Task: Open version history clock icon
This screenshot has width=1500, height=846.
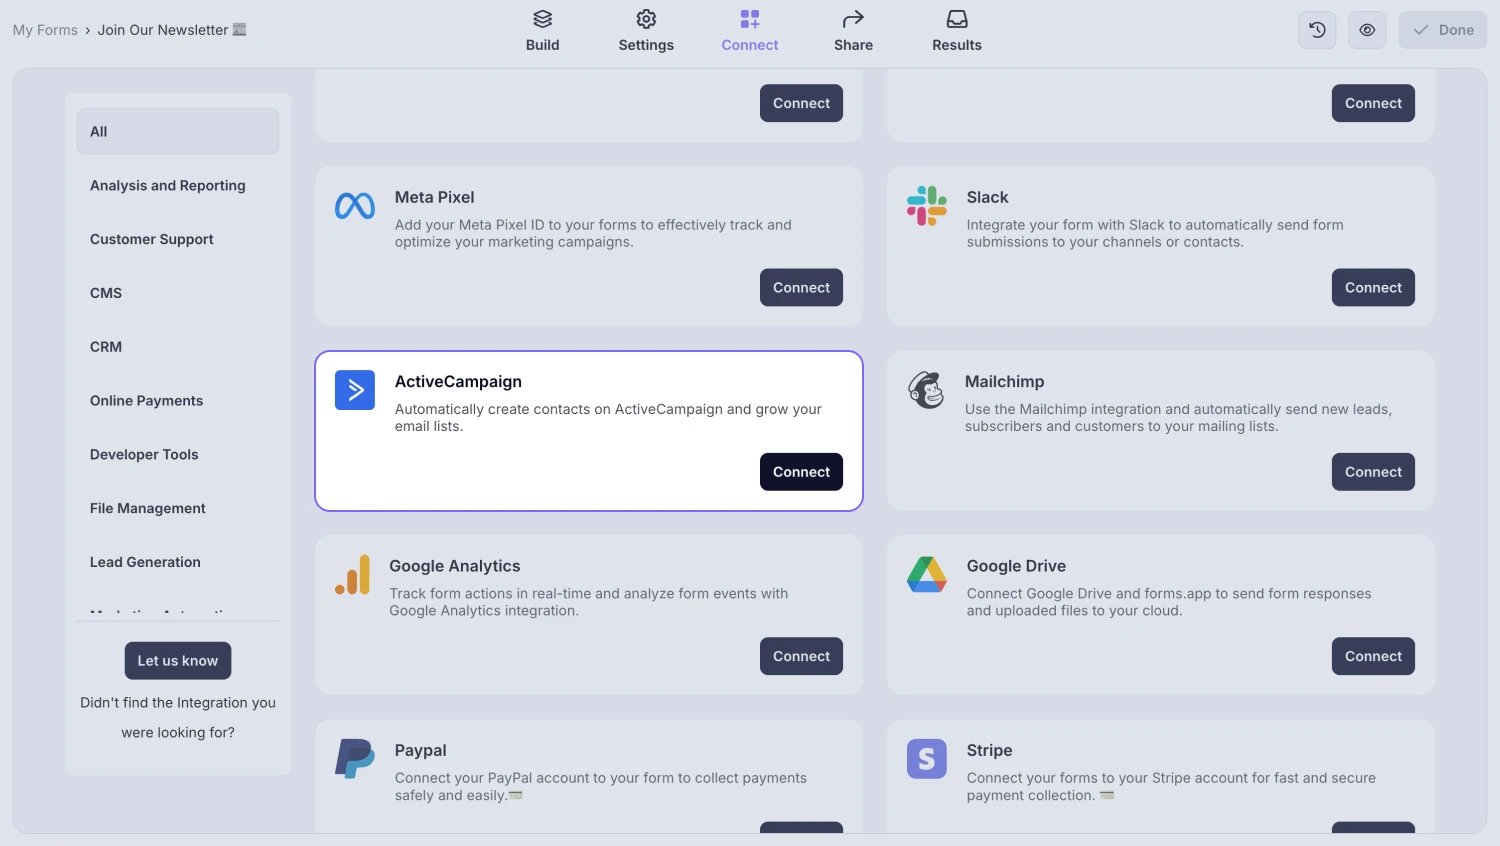Action: coord(1318,30)
